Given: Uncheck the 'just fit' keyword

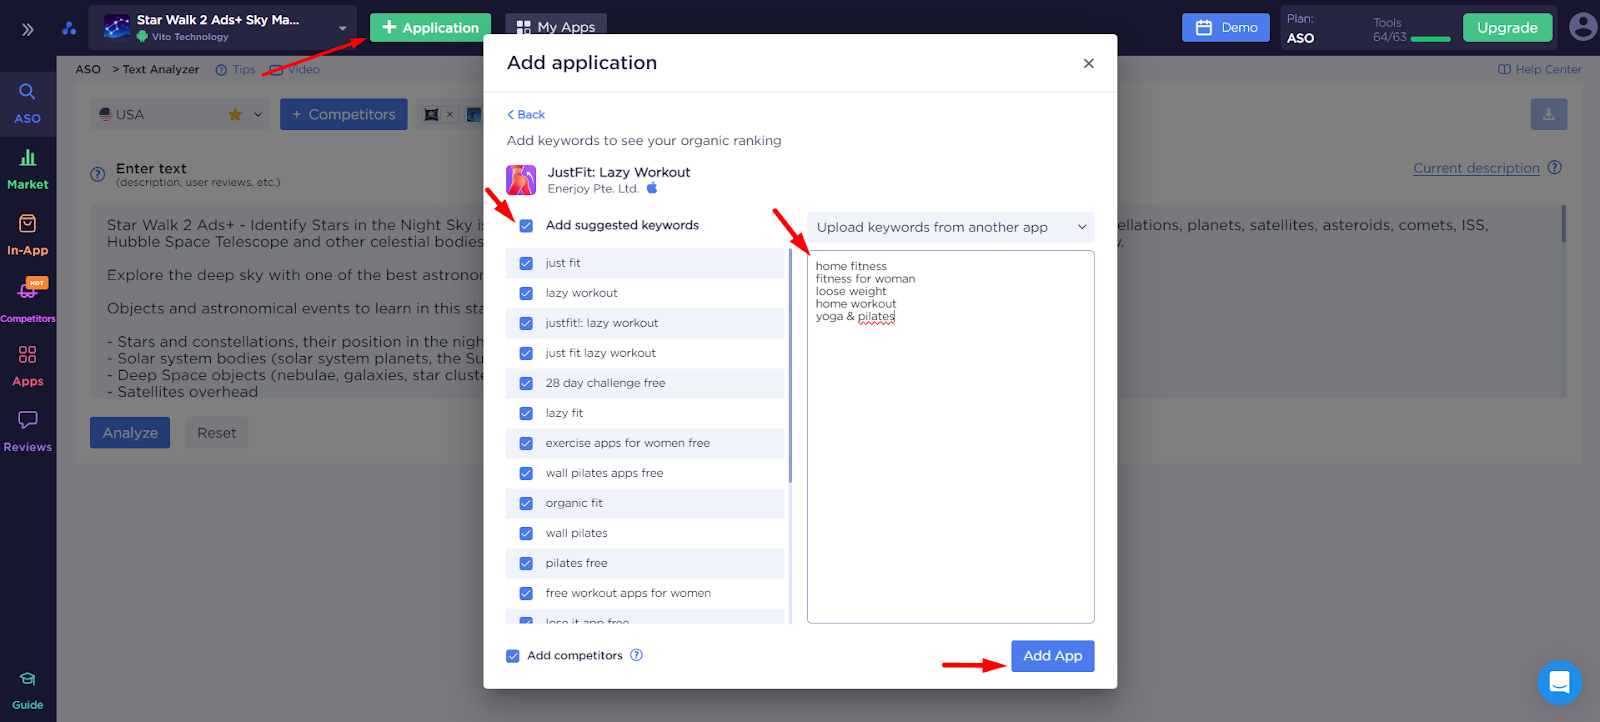Looking at the screenshot, I should click(526, 264).
